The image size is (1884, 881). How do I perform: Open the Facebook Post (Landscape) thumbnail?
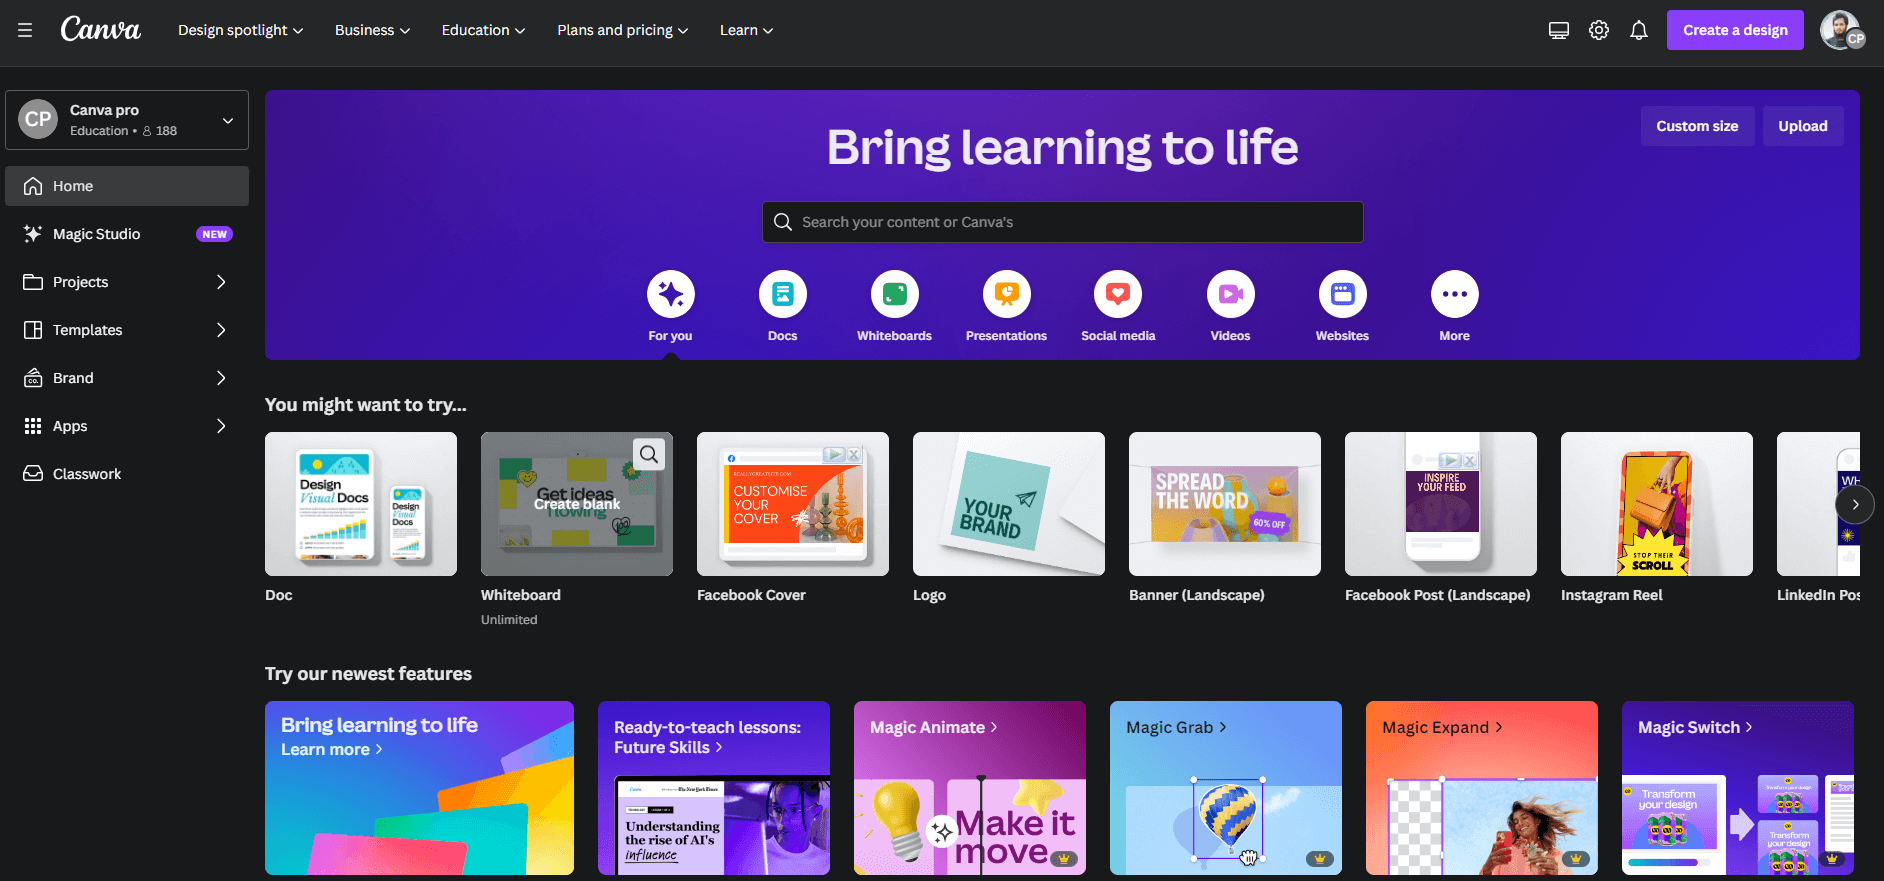(x=1441, y=504)
